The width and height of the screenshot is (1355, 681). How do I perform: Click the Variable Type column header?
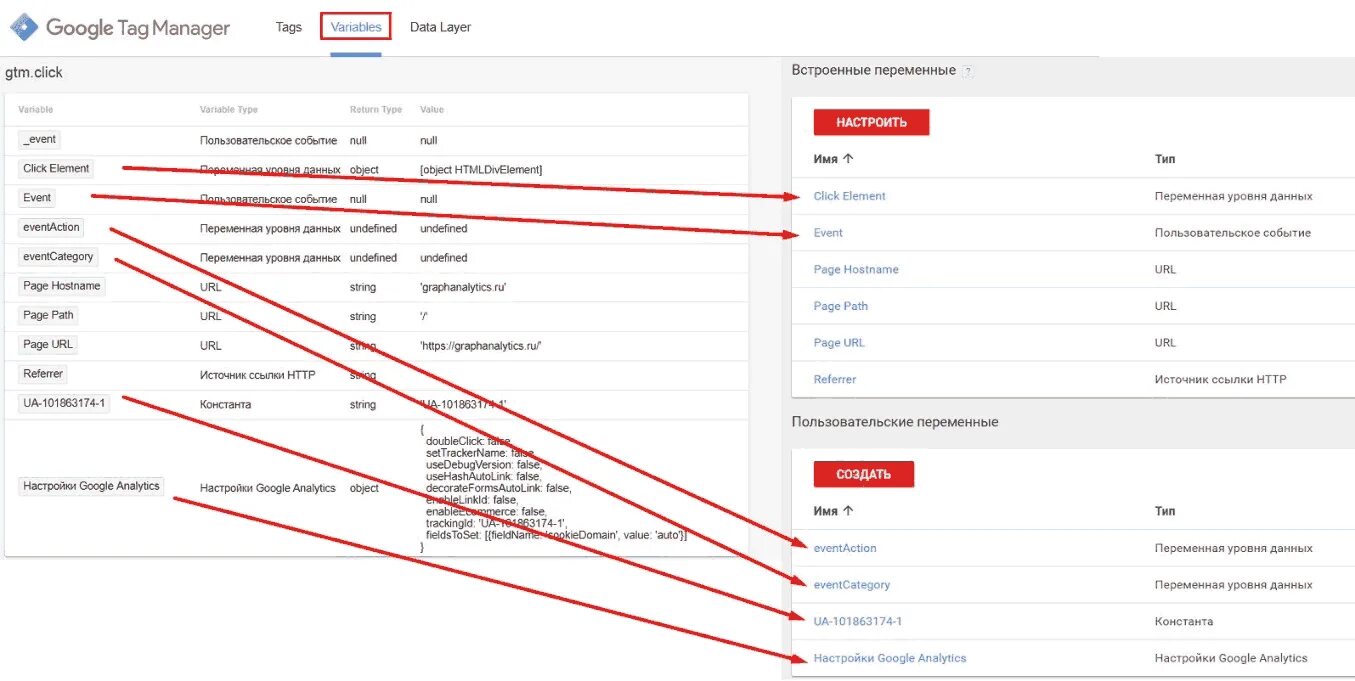point(229,109)
